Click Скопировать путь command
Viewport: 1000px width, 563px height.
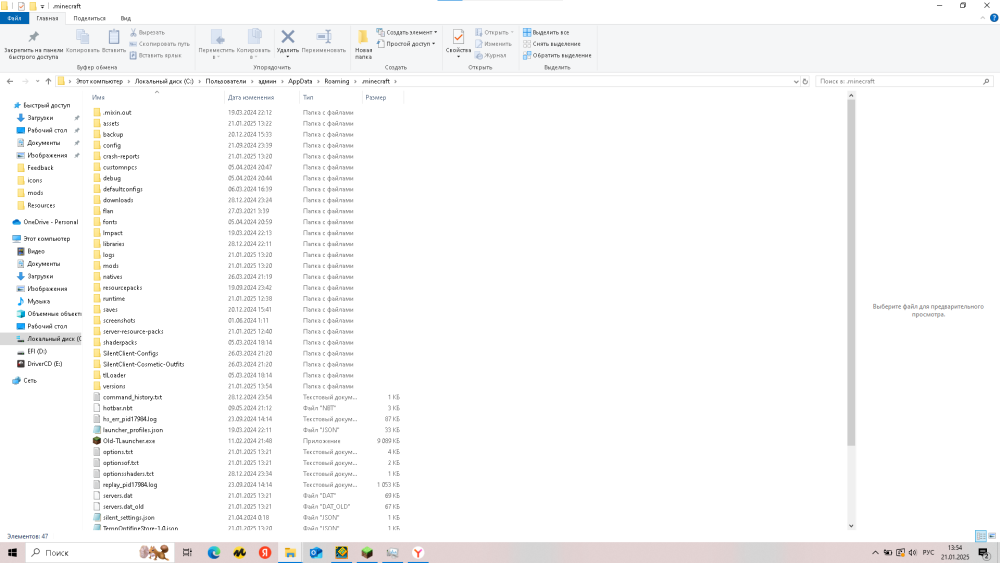tap(159, 44)
